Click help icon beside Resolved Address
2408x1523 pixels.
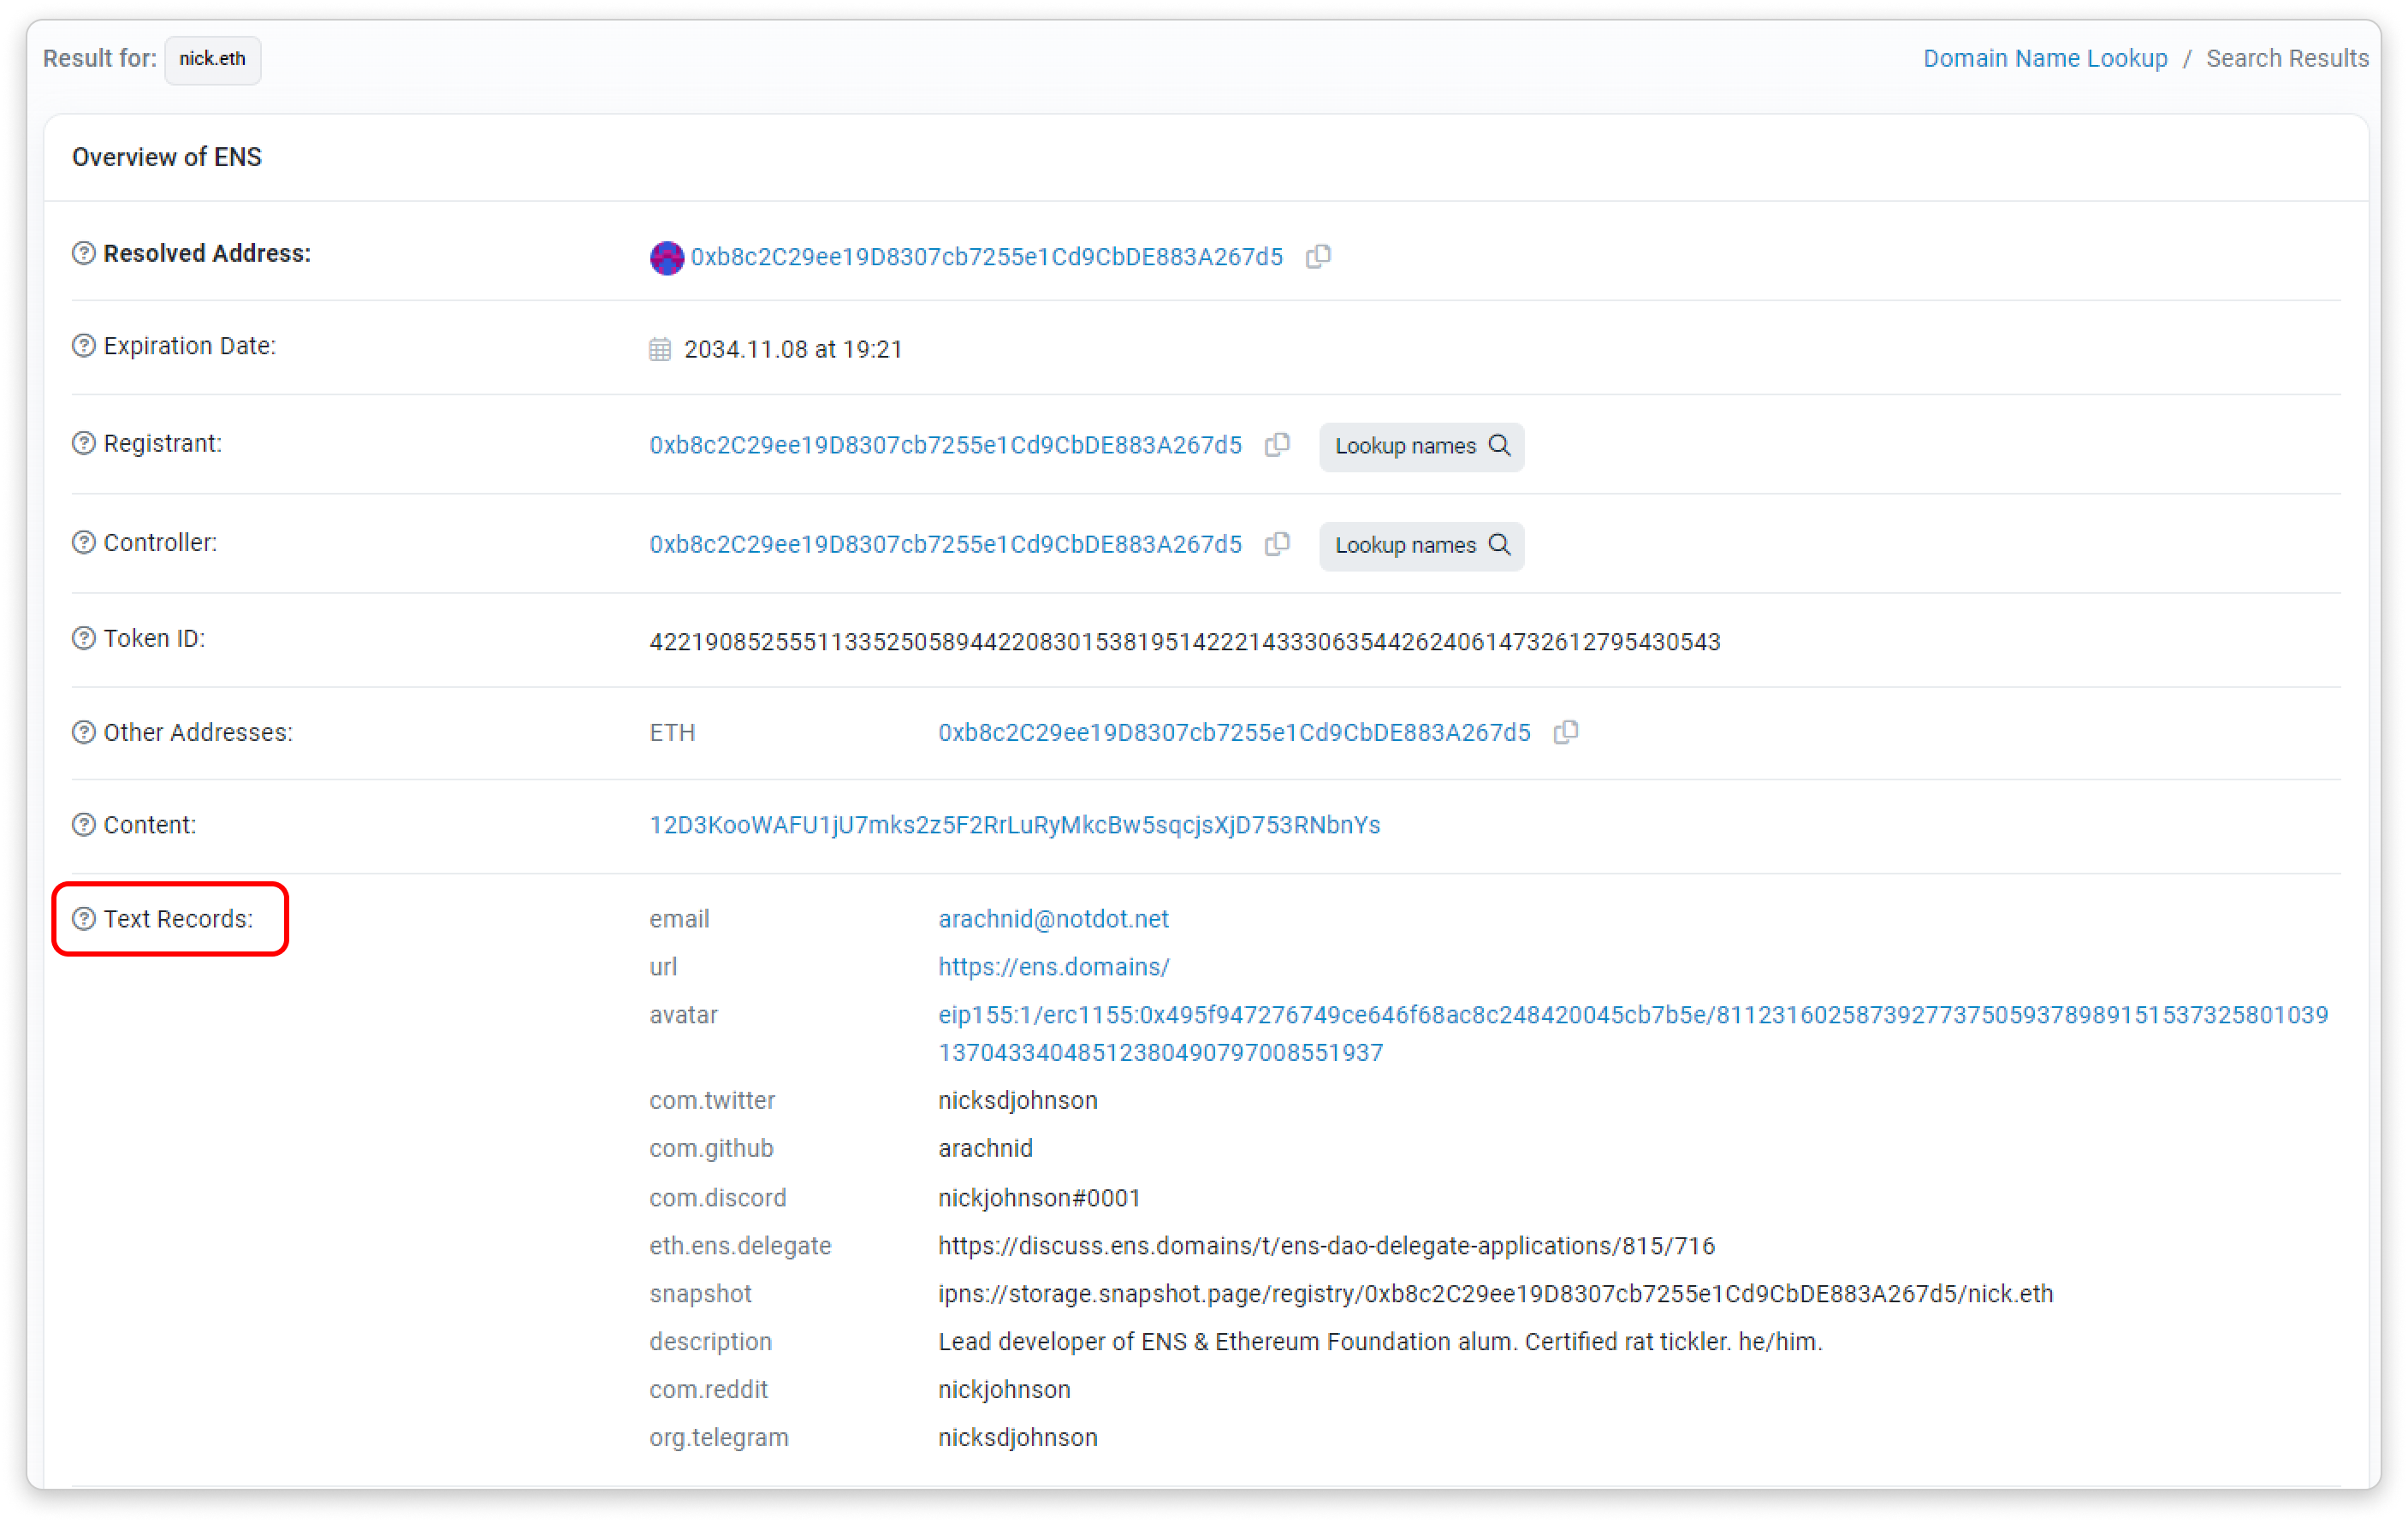pyautogui.click(x=84, y=254)
